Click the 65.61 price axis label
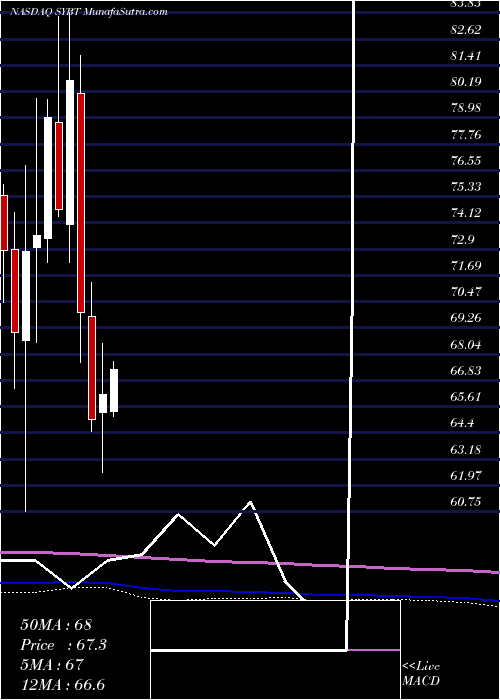 466,397
